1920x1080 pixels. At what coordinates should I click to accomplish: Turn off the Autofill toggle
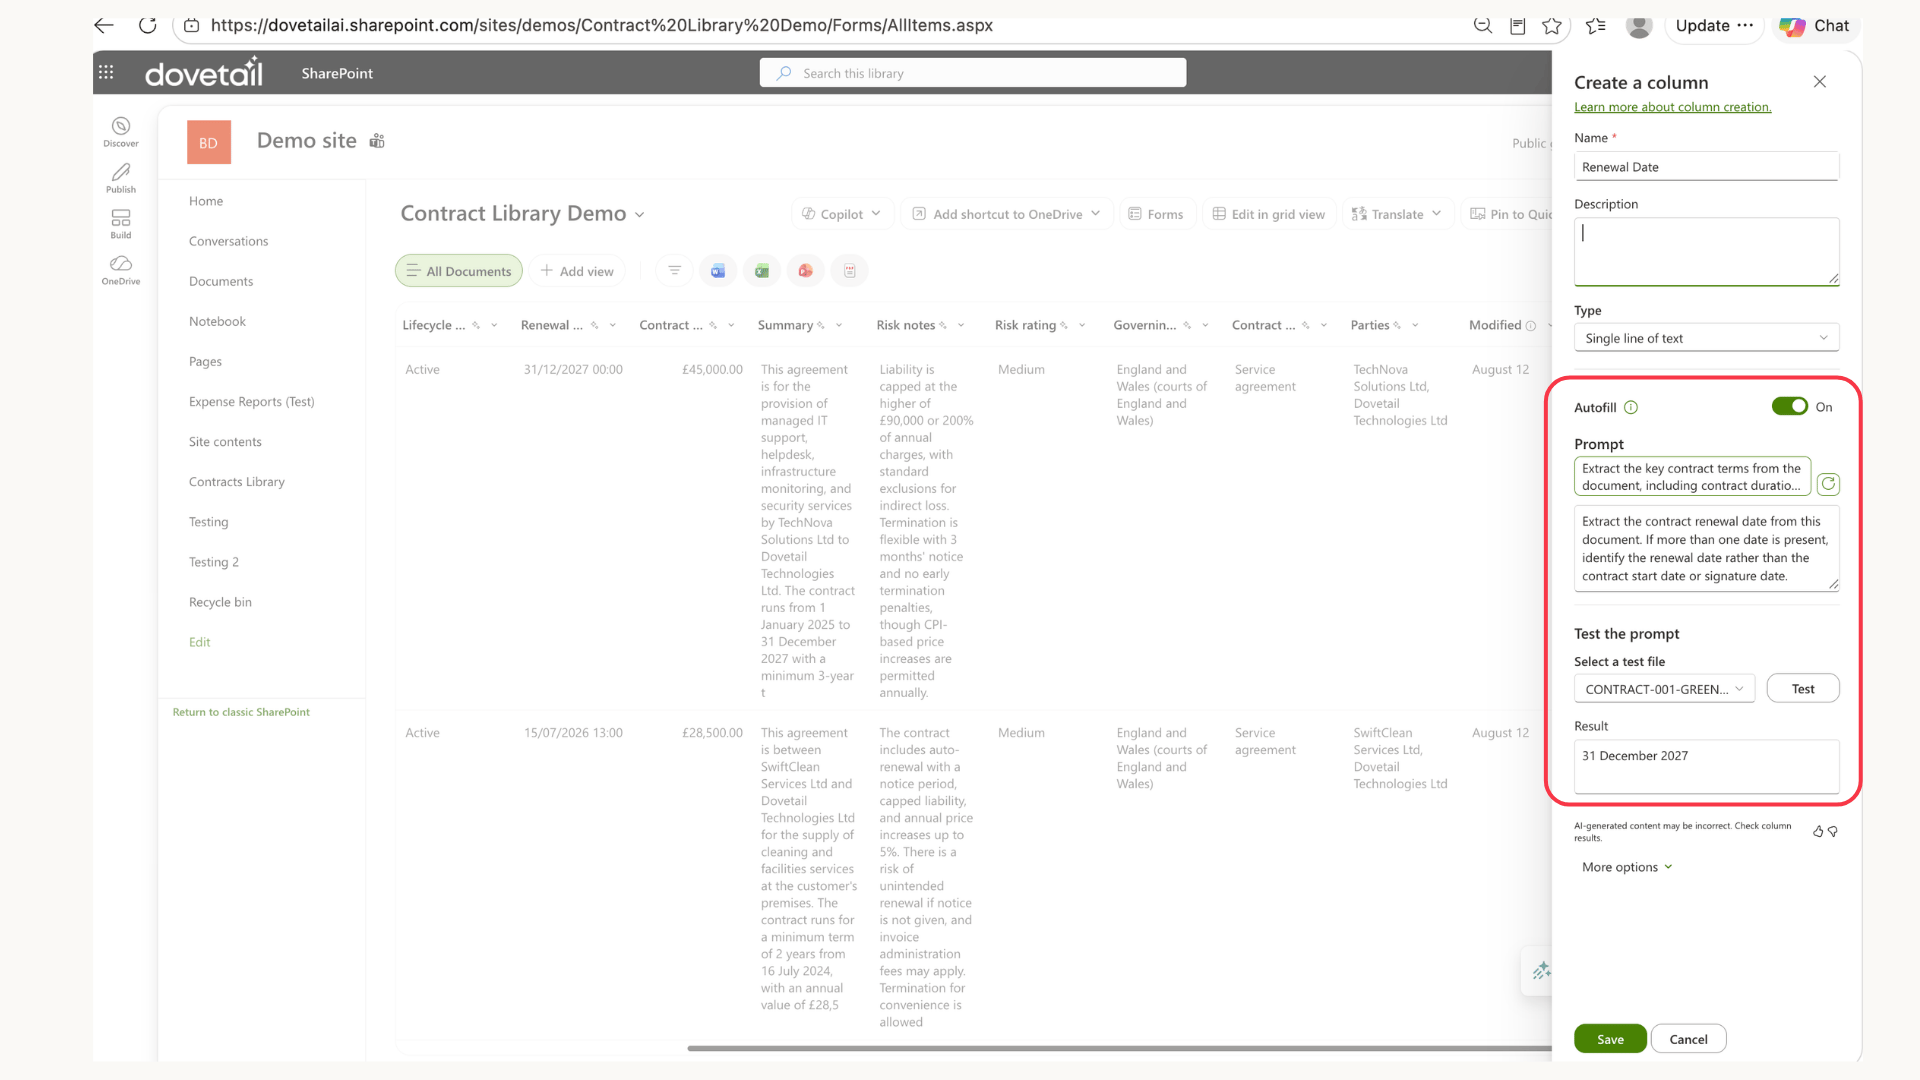point(1789,406)
